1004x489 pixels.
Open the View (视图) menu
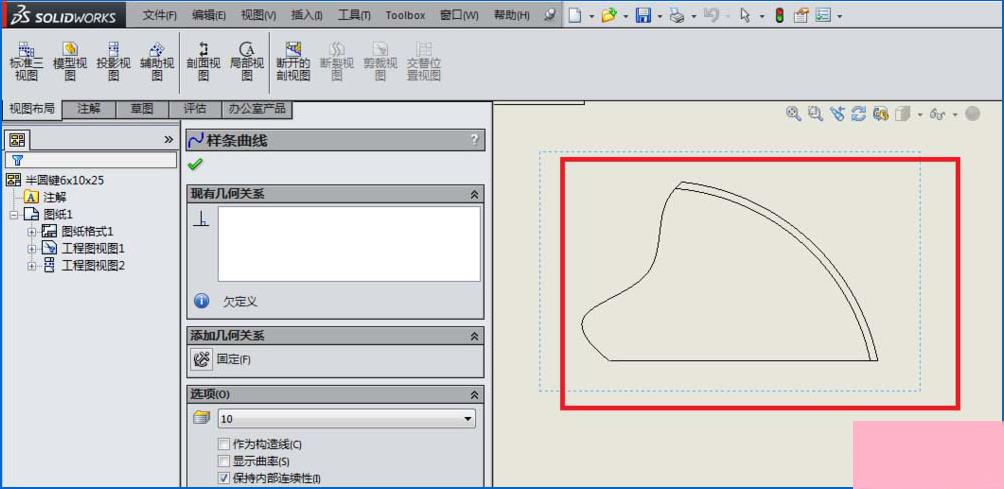259,15
